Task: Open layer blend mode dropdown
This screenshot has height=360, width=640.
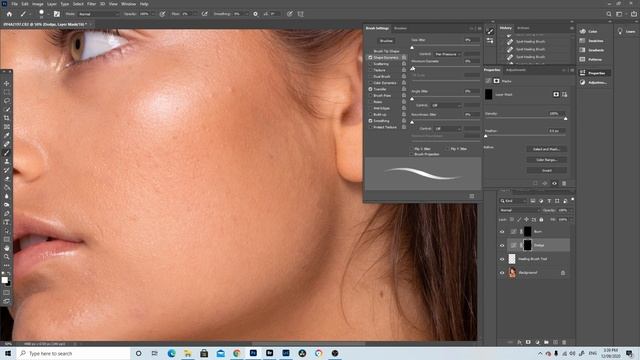Action: click(x=519, y=210)
